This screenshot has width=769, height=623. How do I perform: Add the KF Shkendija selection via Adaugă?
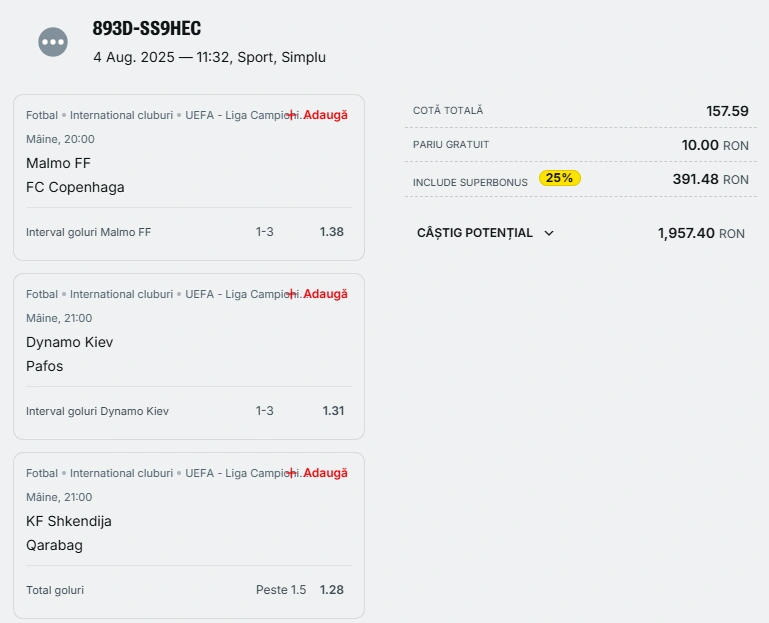326,473
